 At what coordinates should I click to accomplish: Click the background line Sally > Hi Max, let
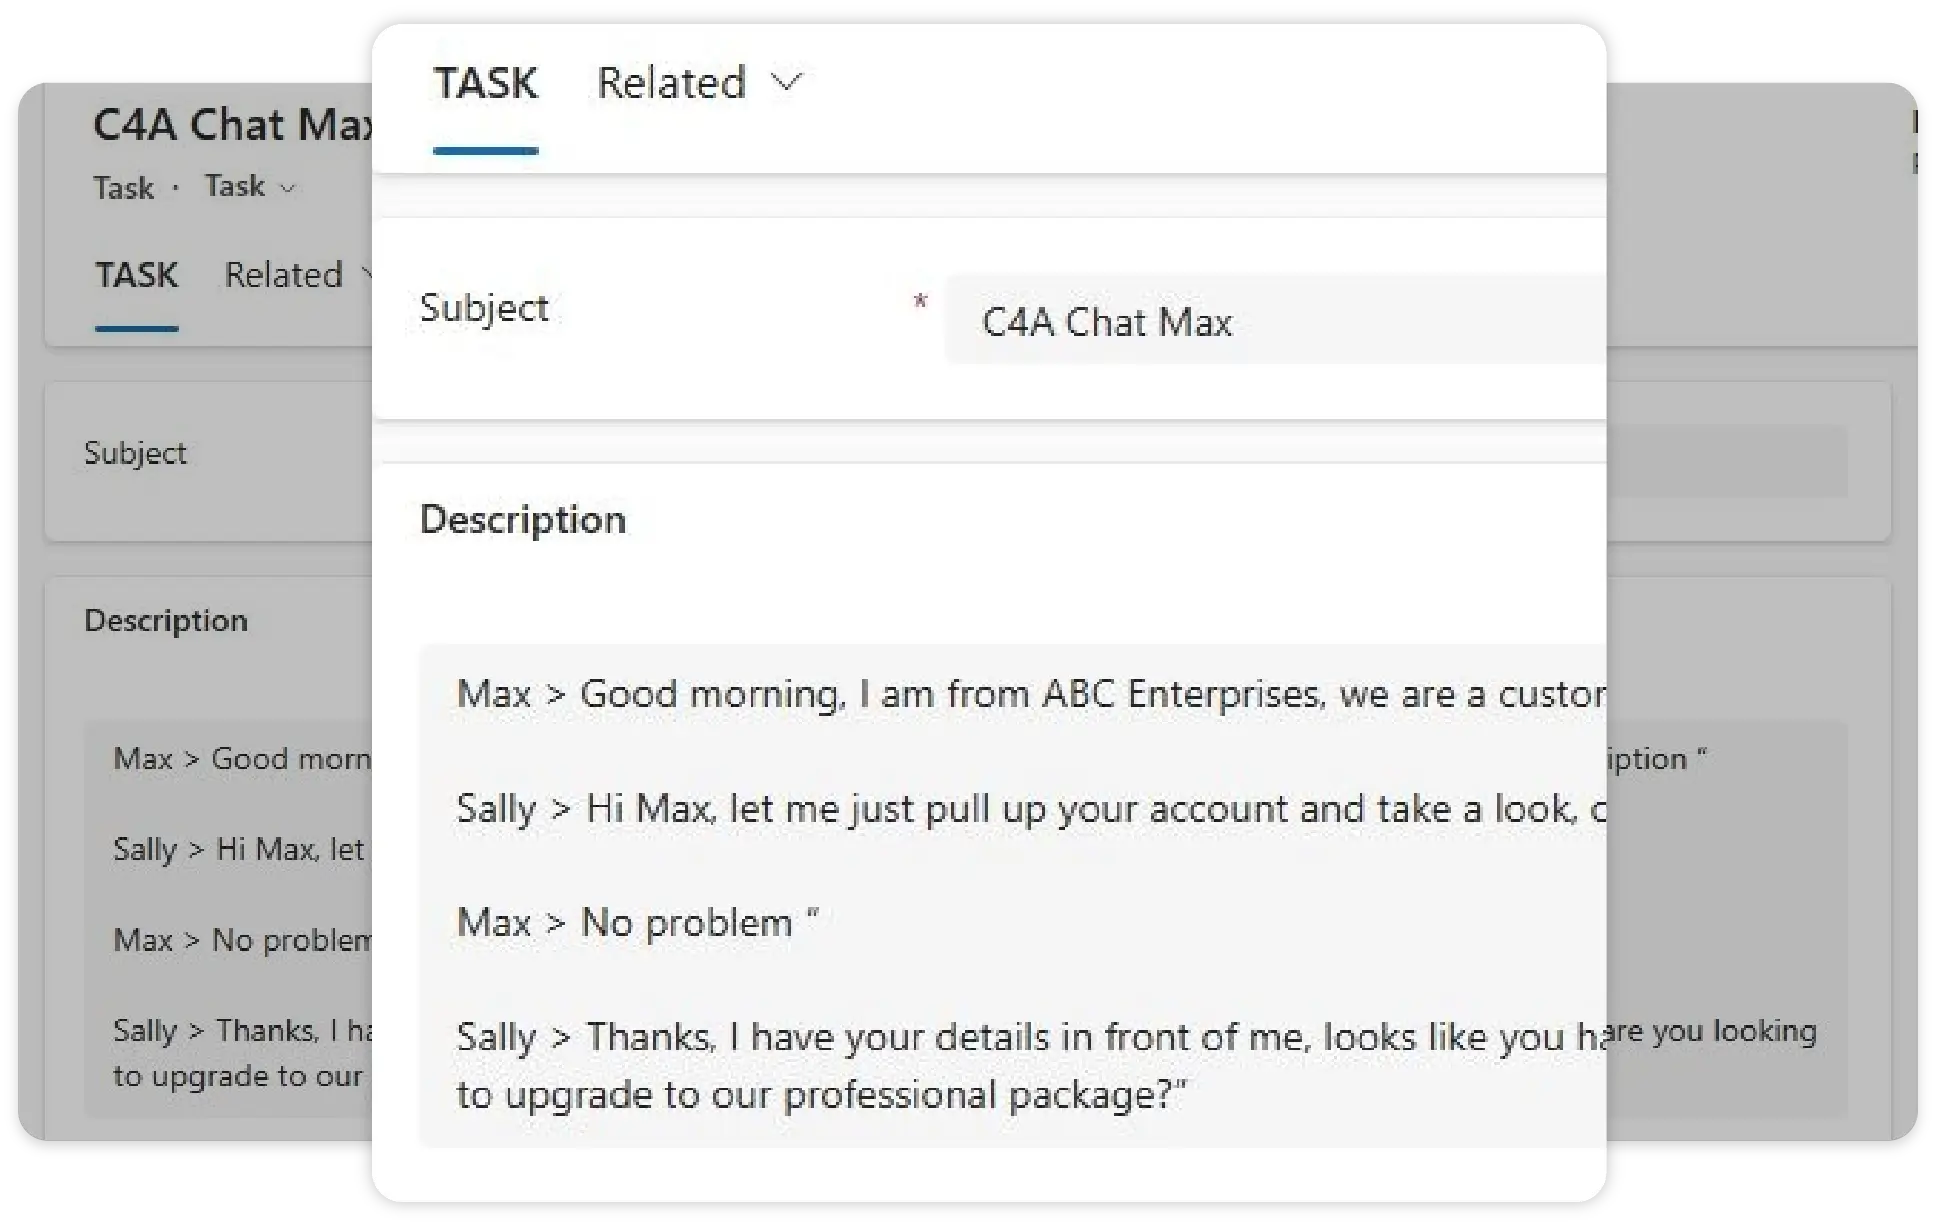point(239,850)
